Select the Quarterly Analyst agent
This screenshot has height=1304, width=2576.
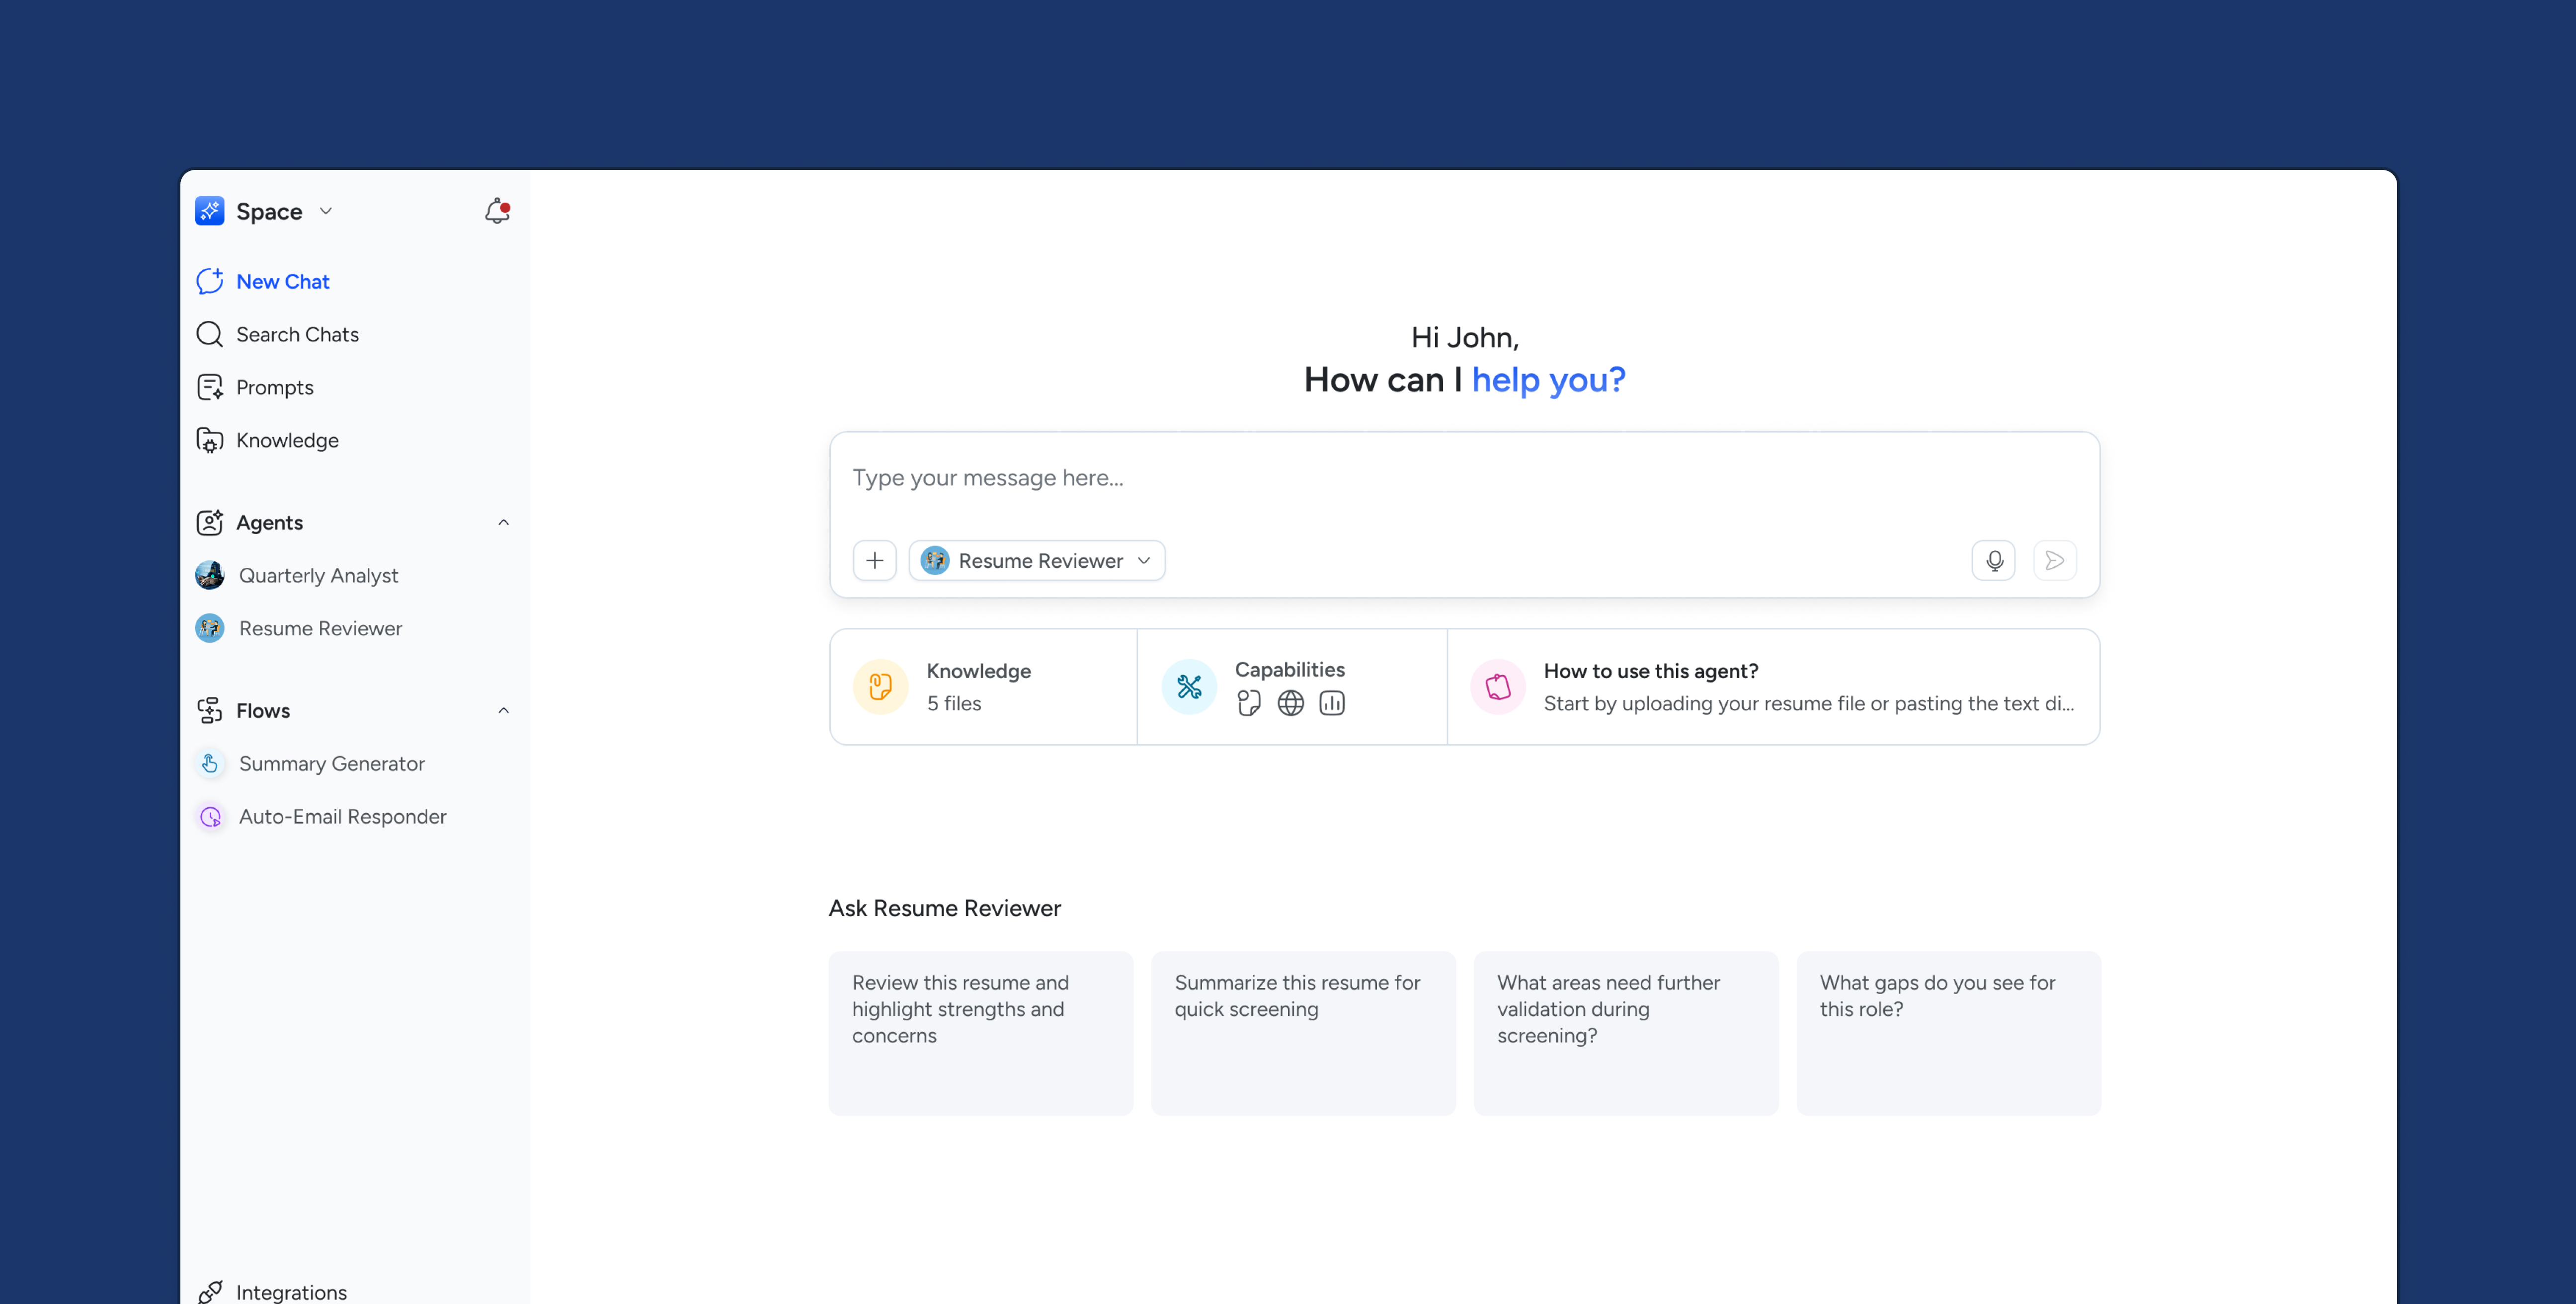318,575
